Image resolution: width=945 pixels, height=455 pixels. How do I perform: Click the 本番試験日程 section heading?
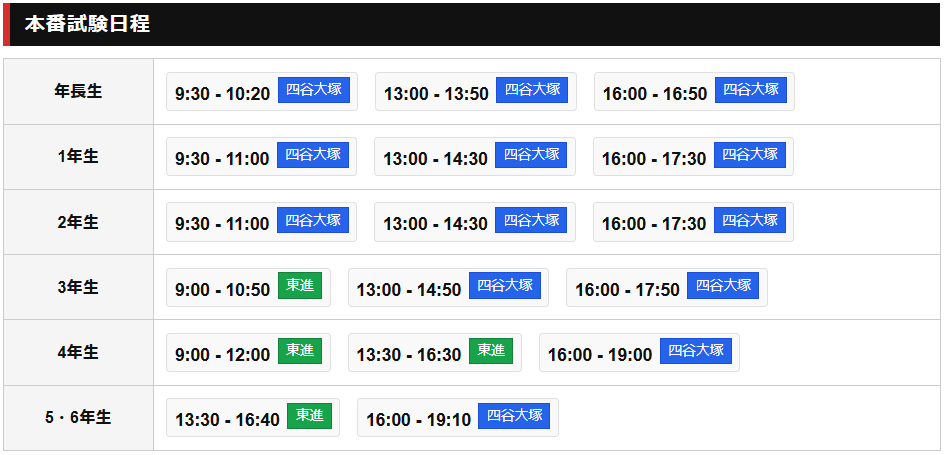point(88,24)
